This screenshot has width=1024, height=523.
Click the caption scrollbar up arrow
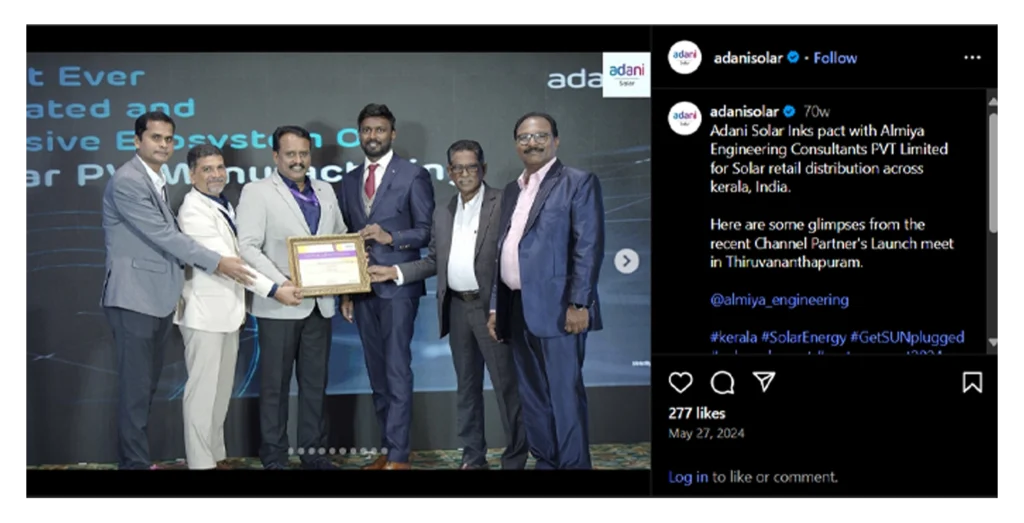click(x=993, y=101)
